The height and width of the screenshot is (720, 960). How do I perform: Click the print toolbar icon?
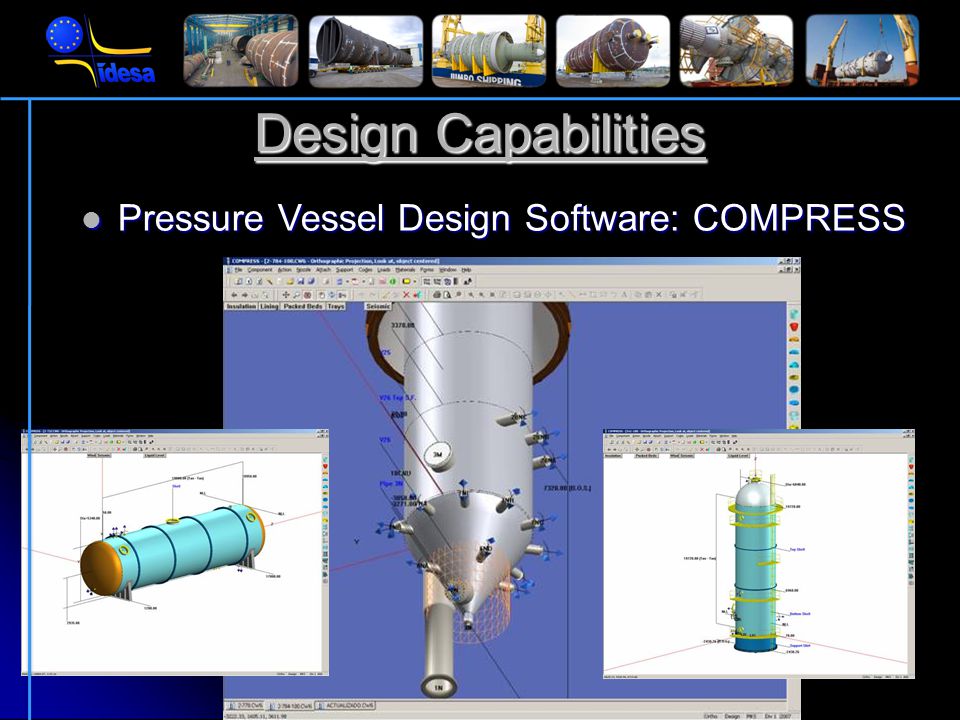(437, 294)
